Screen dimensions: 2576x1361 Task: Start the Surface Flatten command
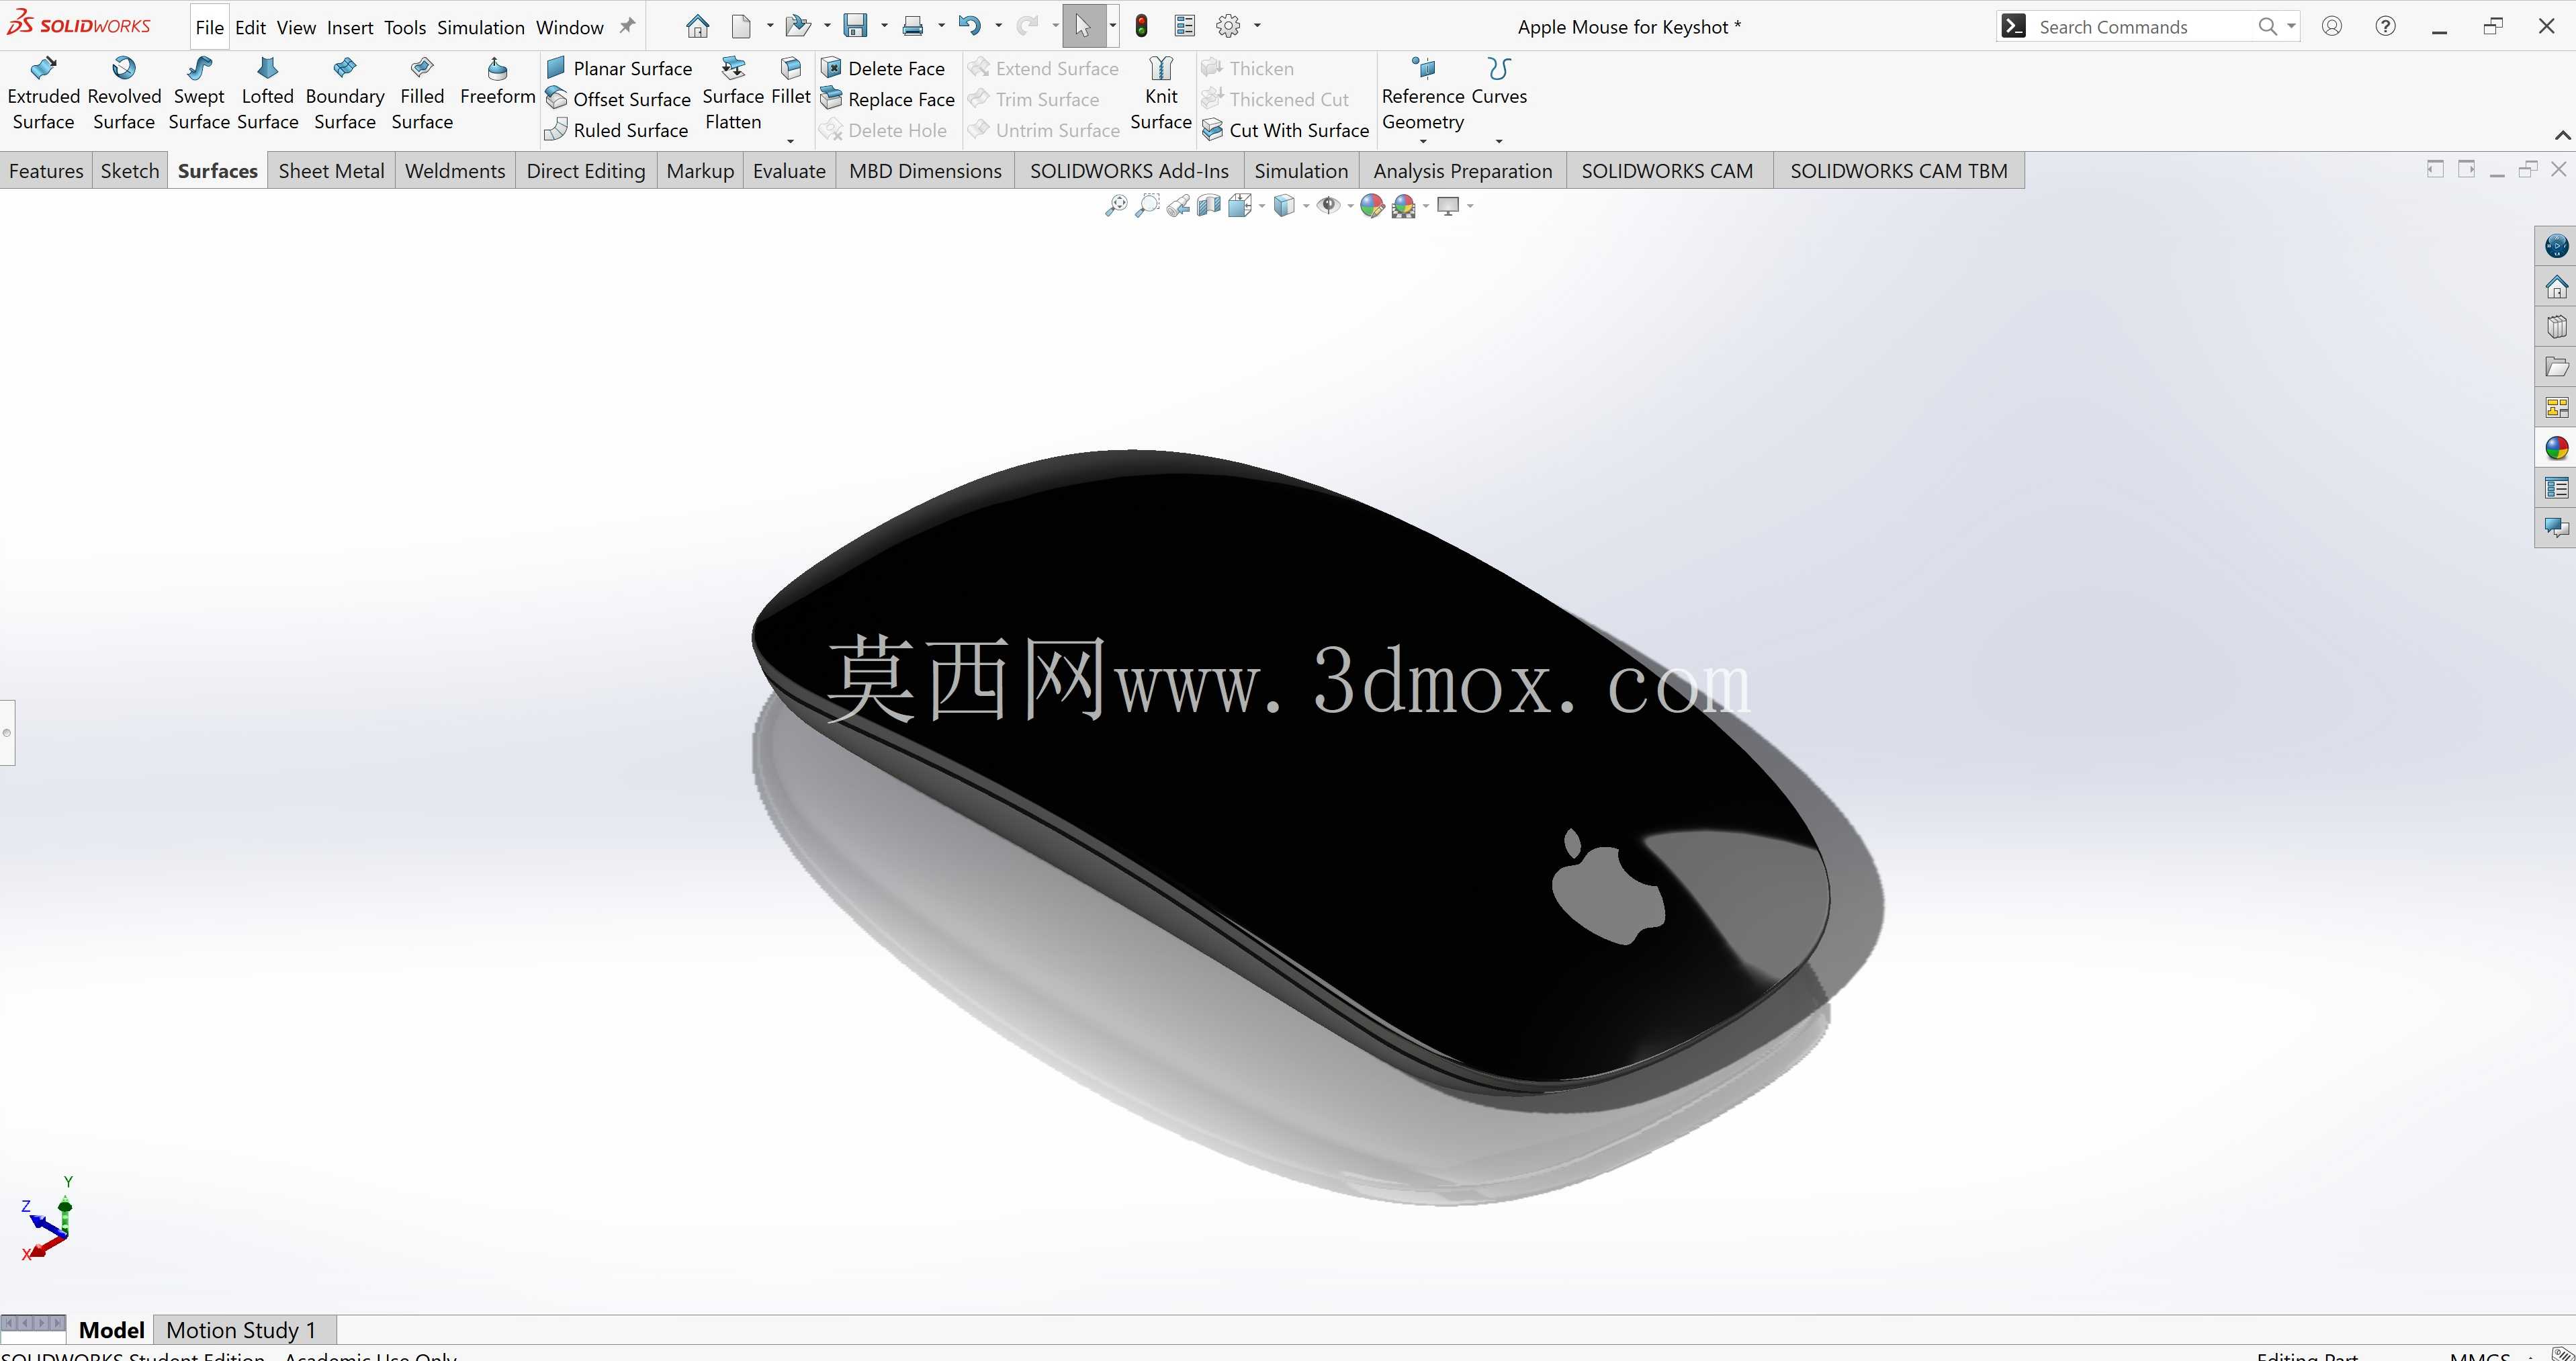733,95
